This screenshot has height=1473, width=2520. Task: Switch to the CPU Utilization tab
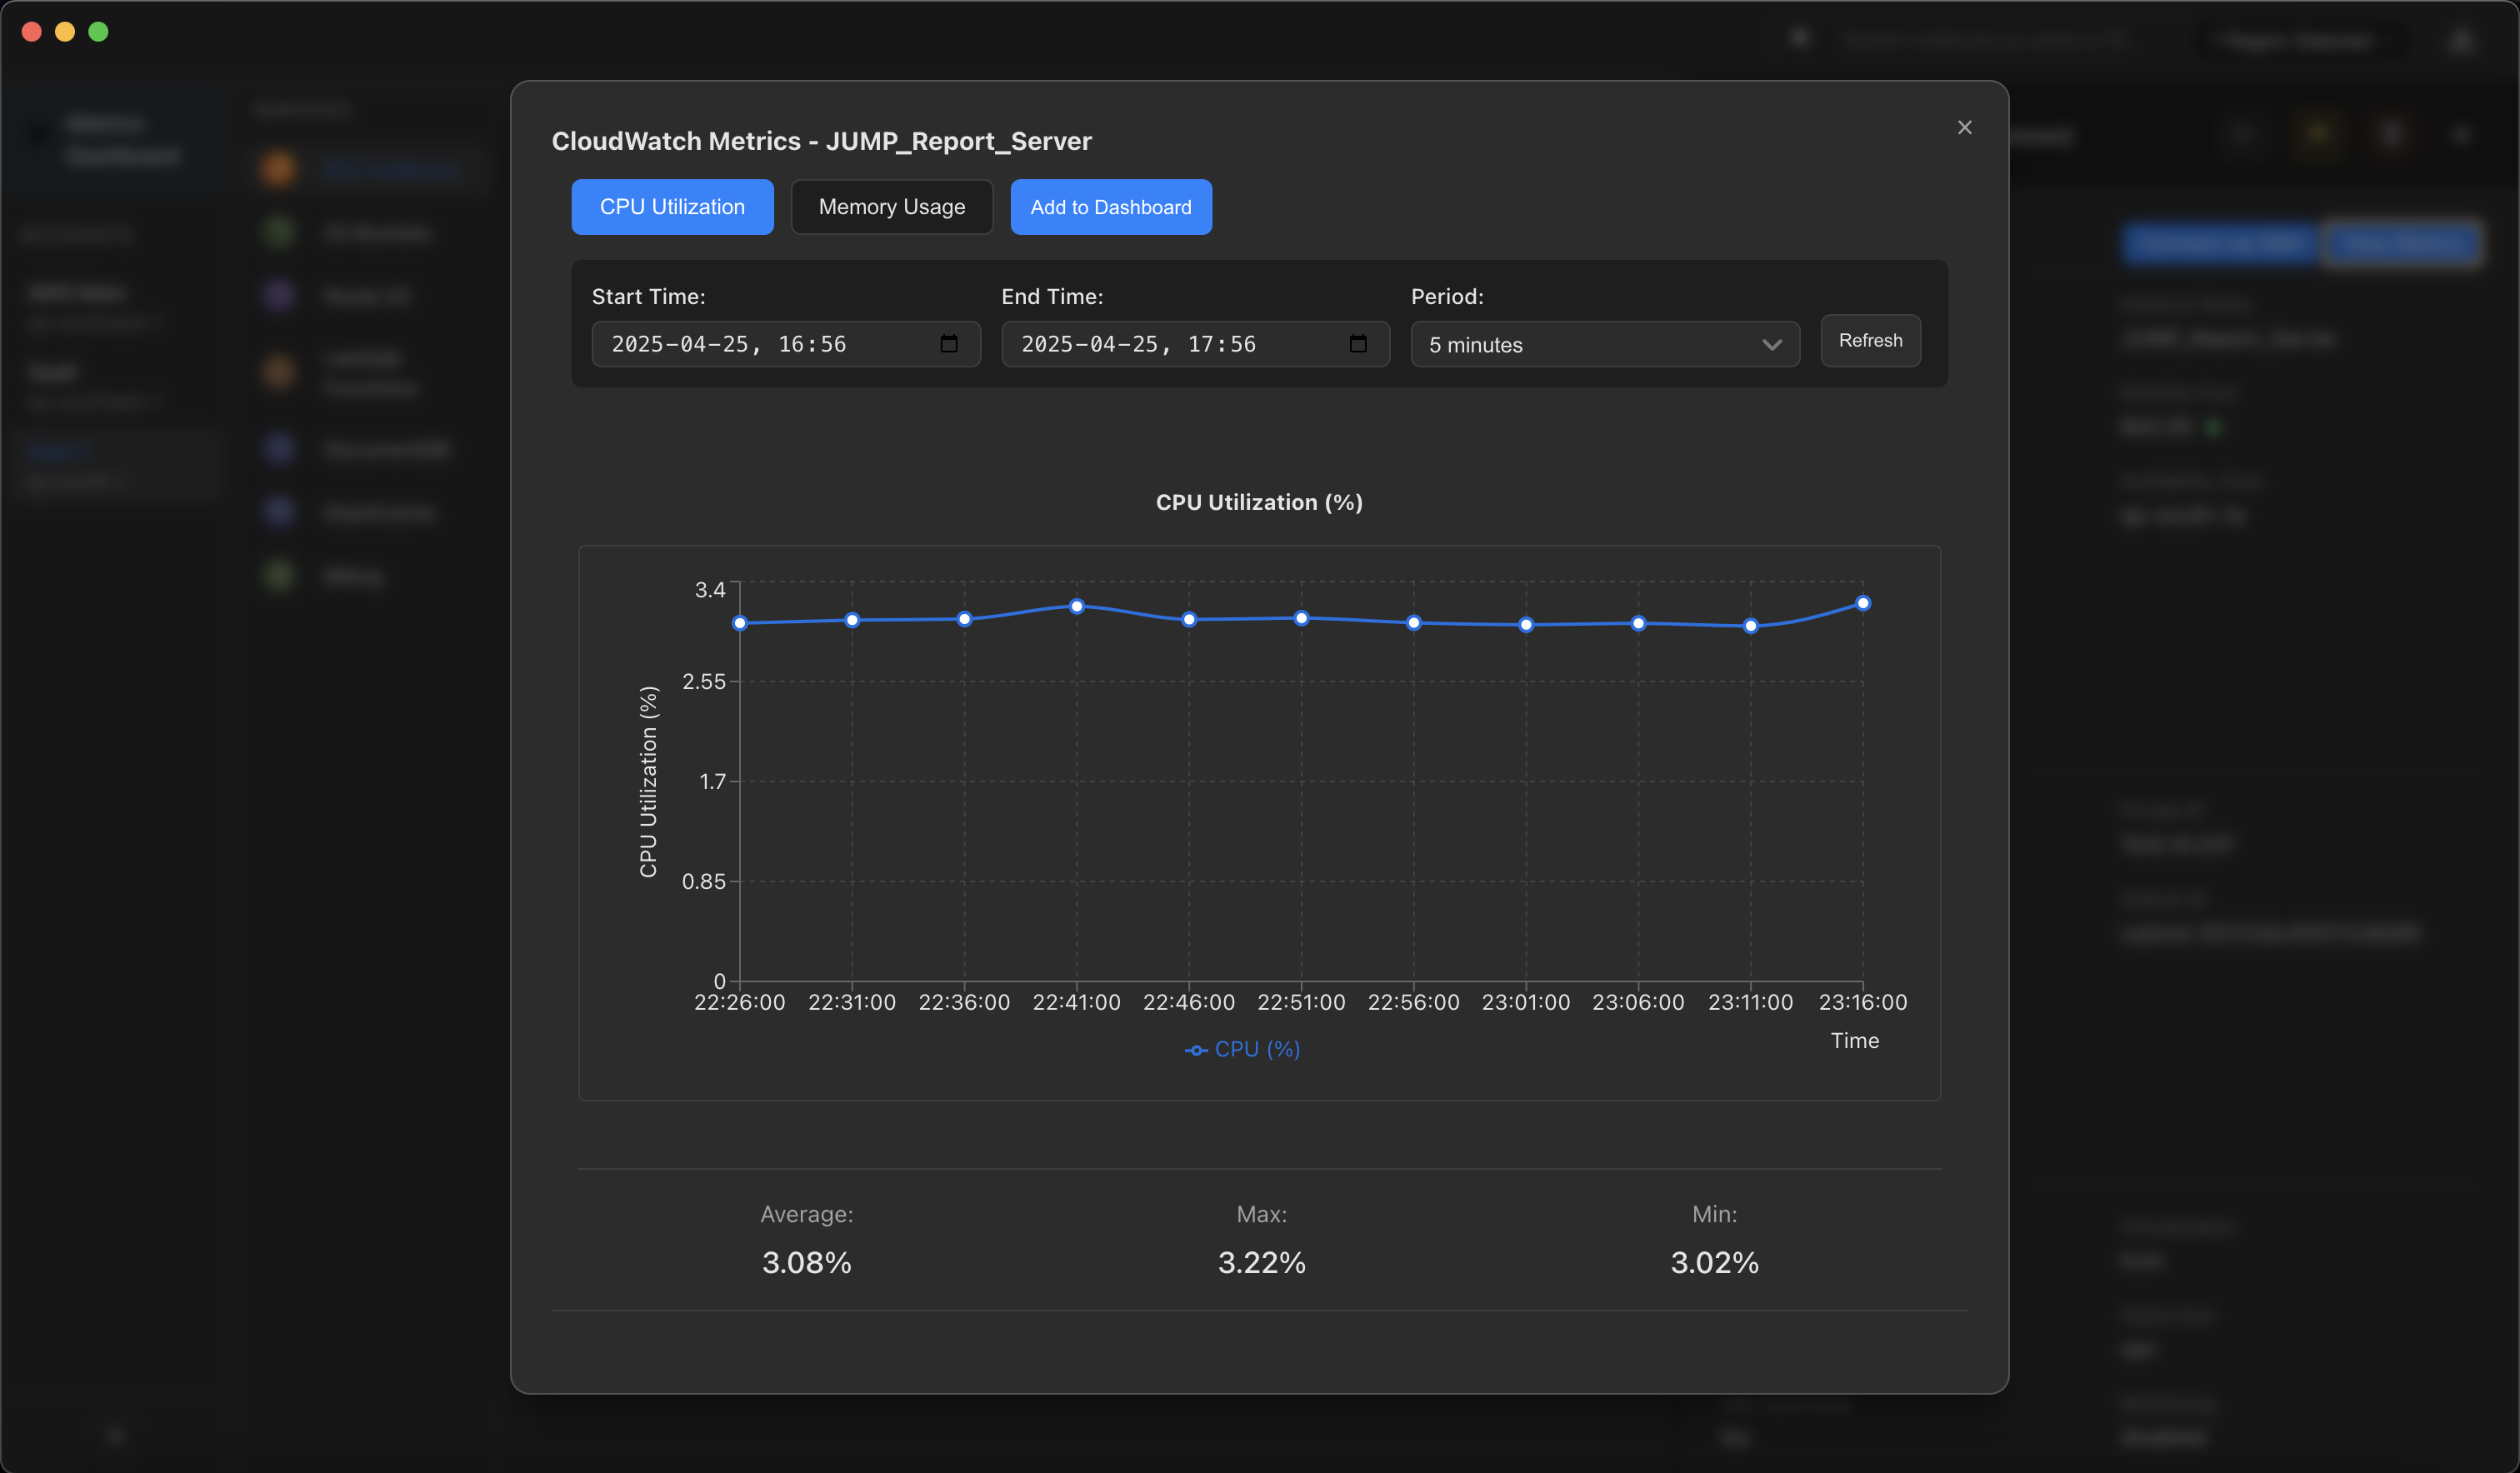point(672,207)
